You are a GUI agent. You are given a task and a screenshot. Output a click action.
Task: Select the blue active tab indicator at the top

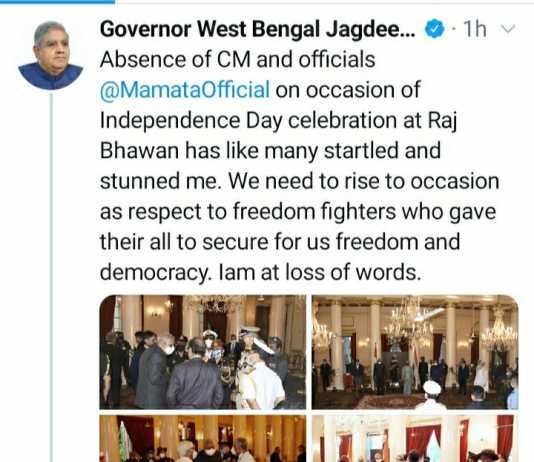(x=57, y=1)
